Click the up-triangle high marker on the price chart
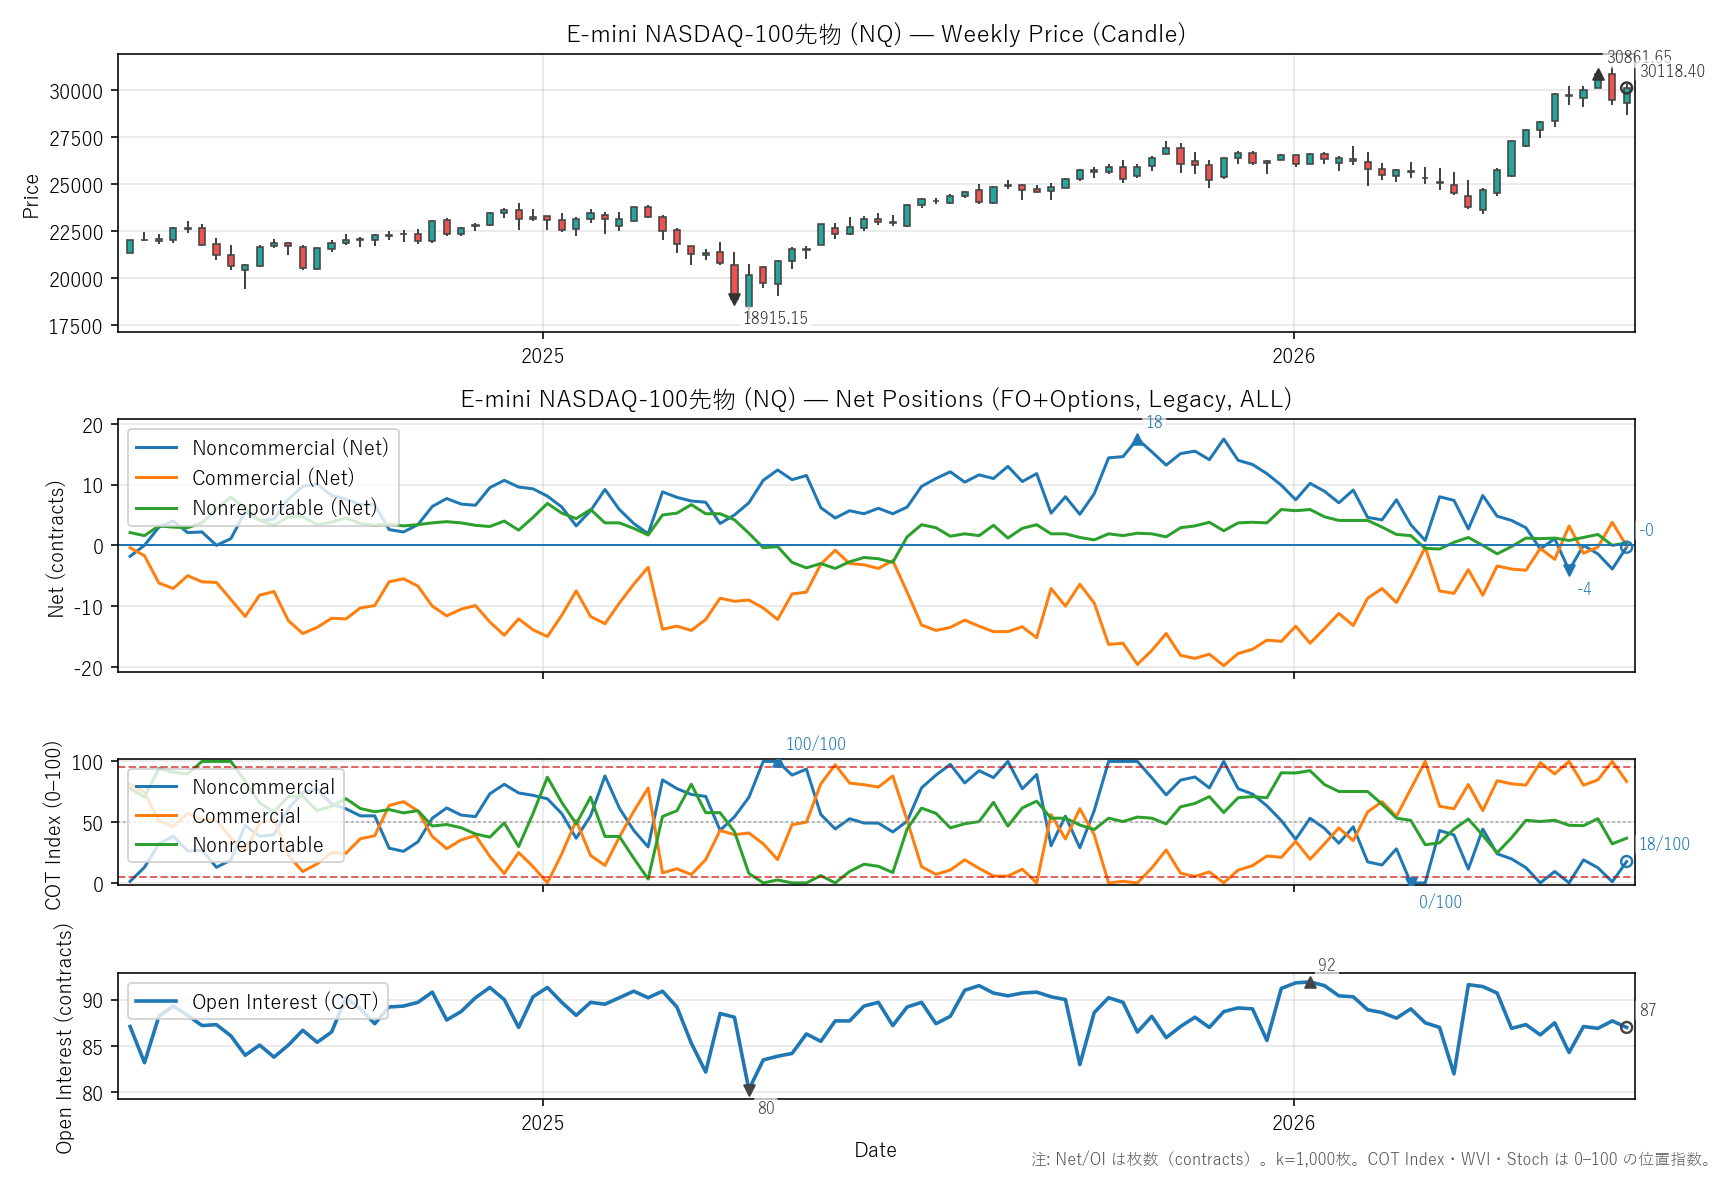 click(x=1598, y=74)
